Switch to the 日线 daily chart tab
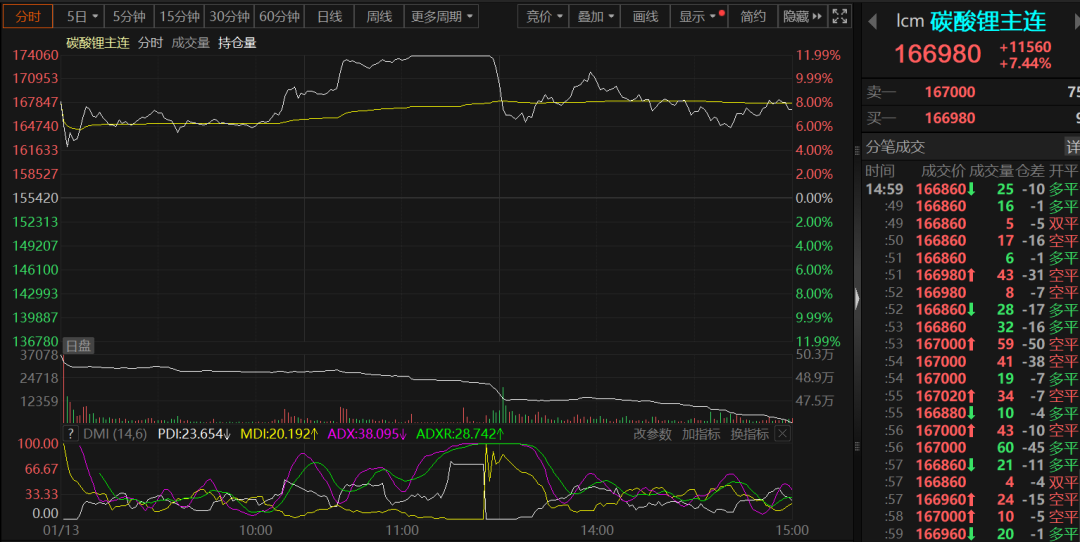Screen dimensions: 1080x542 [329, 17]
